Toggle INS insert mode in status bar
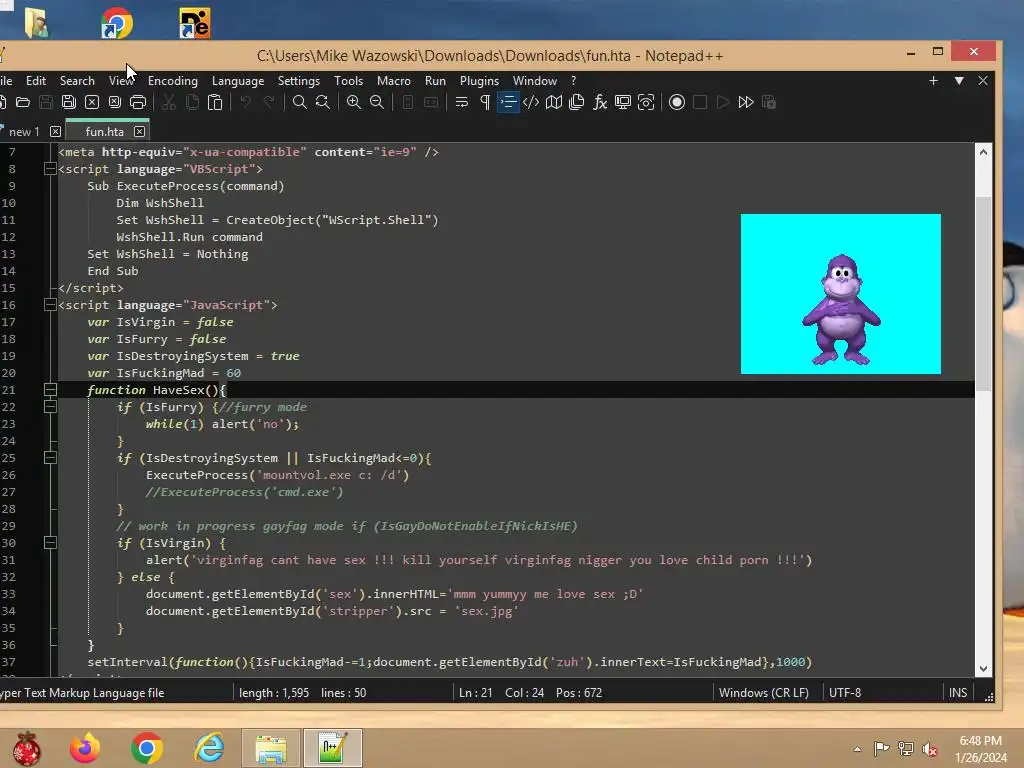Image resolution: width=1024 pixels, height=768 pixels. (x=958, y=693)
